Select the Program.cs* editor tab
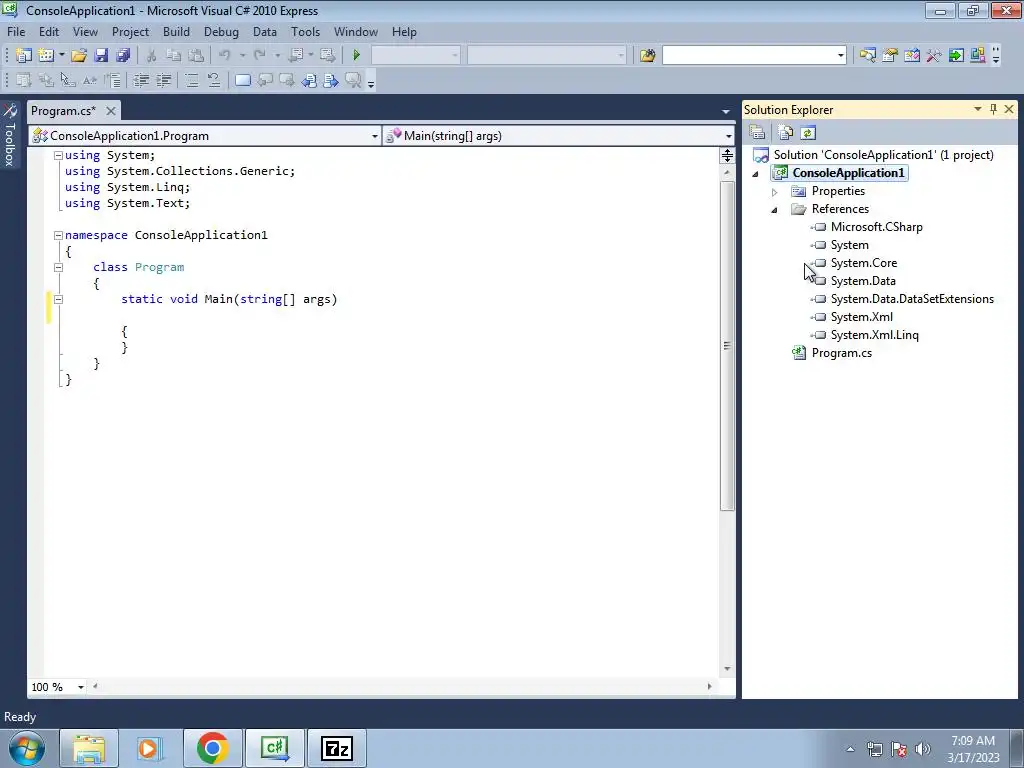 pyautogui.click(x=63, y=111)
